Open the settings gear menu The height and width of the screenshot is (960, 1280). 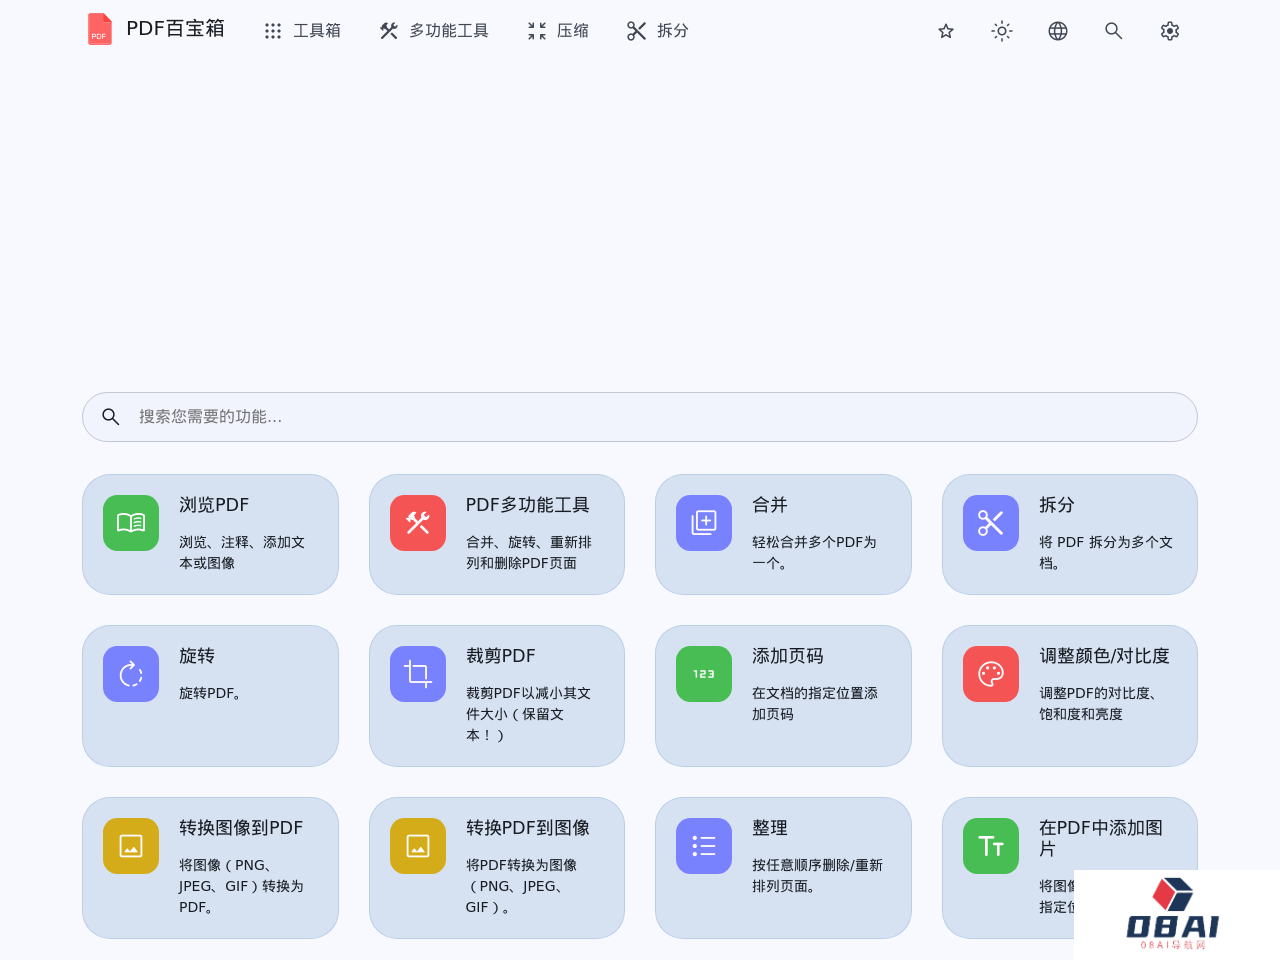(1169, 30)
